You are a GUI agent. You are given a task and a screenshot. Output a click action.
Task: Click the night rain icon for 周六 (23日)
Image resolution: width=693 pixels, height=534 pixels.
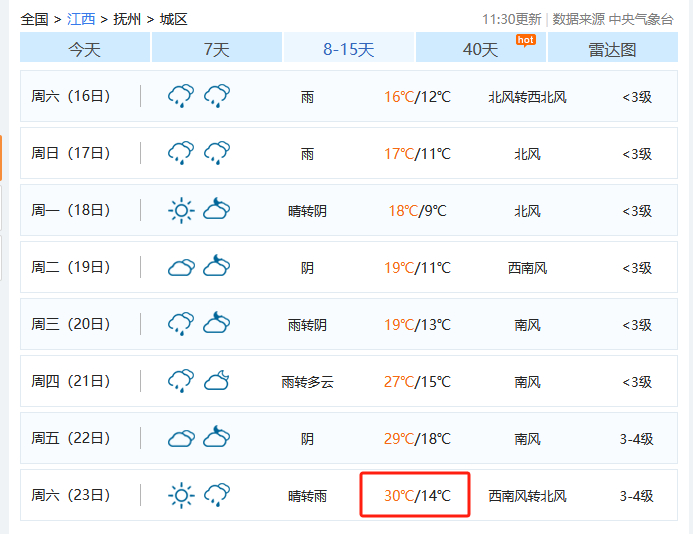217,495
